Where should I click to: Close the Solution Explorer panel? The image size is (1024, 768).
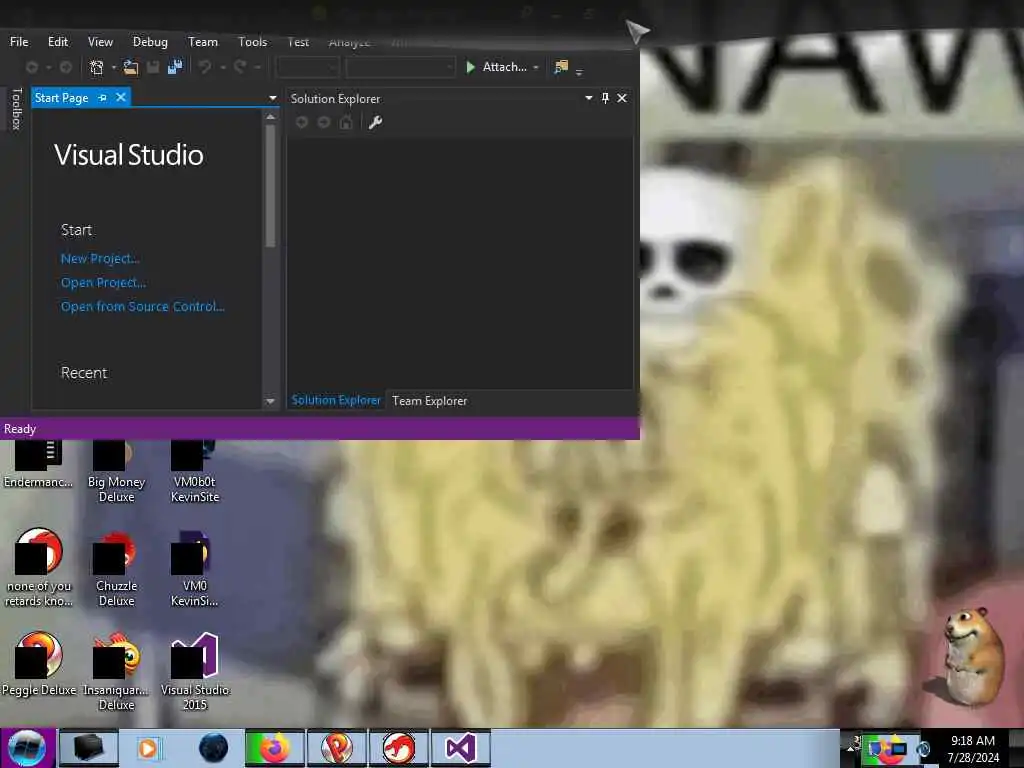tap(622, 98)
